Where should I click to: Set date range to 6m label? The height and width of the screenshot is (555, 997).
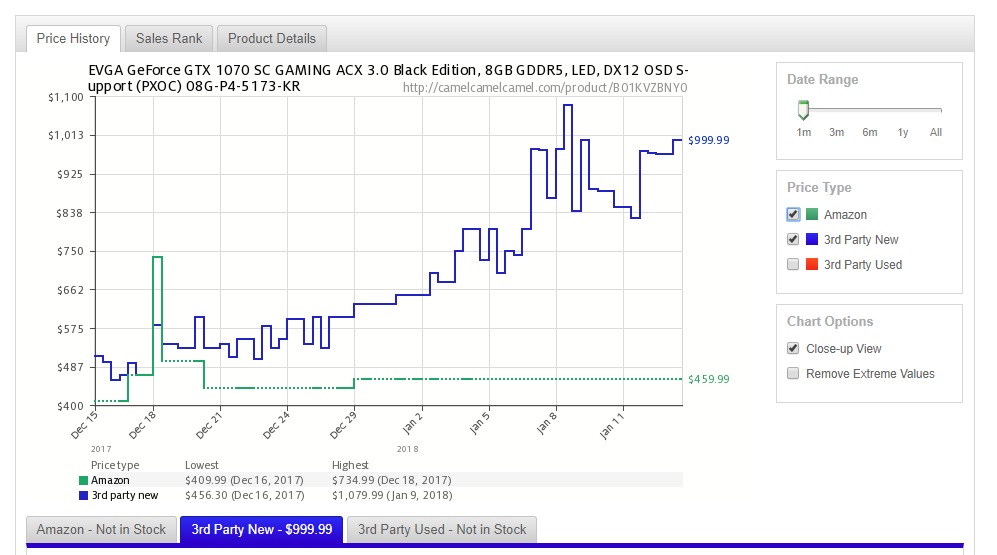[x=870, y=132]
